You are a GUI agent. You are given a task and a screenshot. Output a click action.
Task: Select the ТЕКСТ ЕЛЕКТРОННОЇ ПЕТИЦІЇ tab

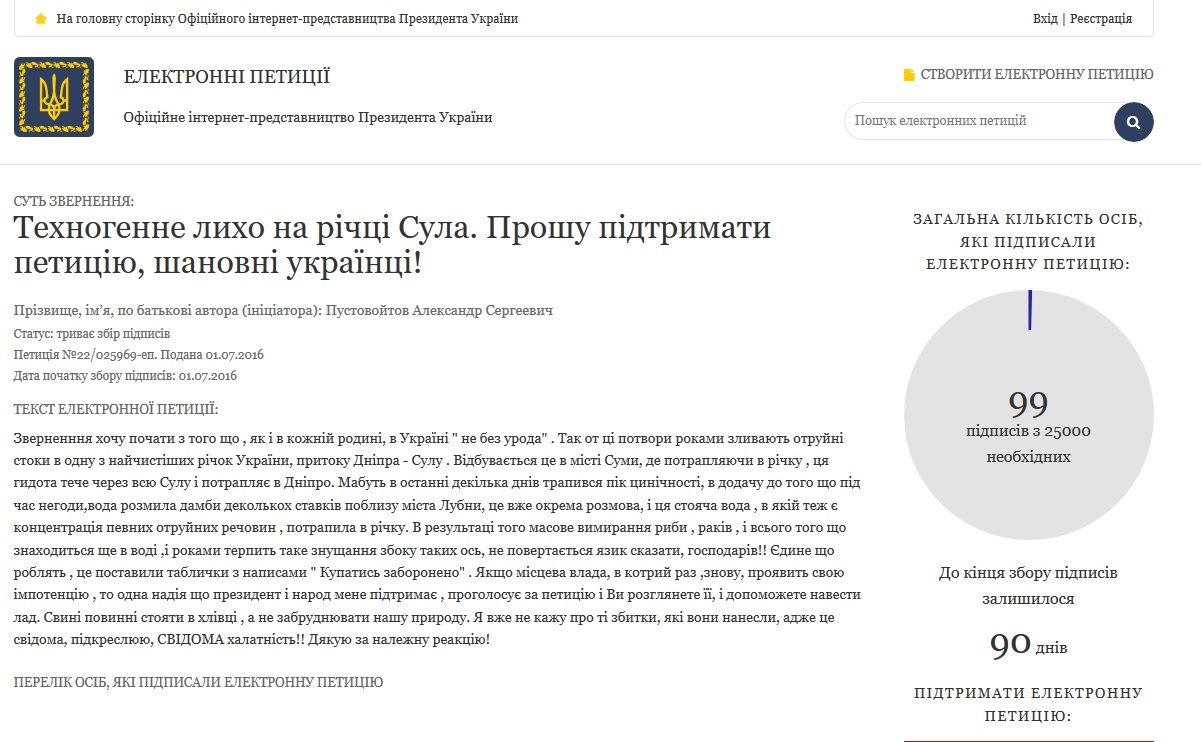coord(116,410)
